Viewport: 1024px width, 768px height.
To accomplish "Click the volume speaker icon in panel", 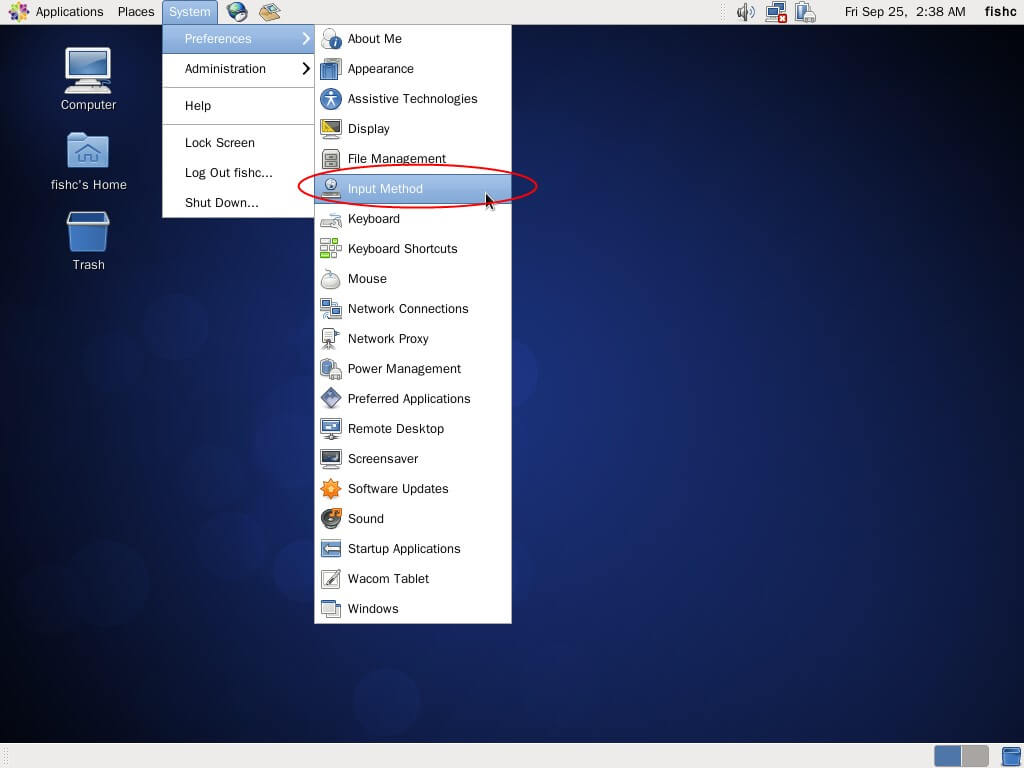I will (x=745, y=12).
